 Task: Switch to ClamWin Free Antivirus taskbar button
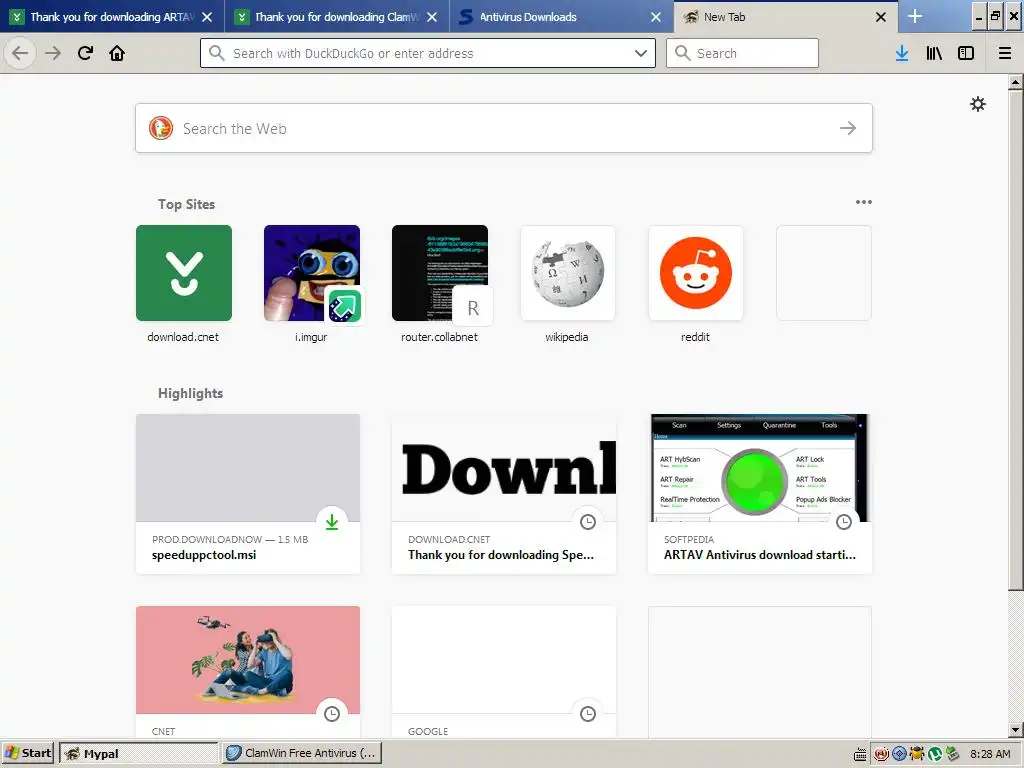pos(302,753)
